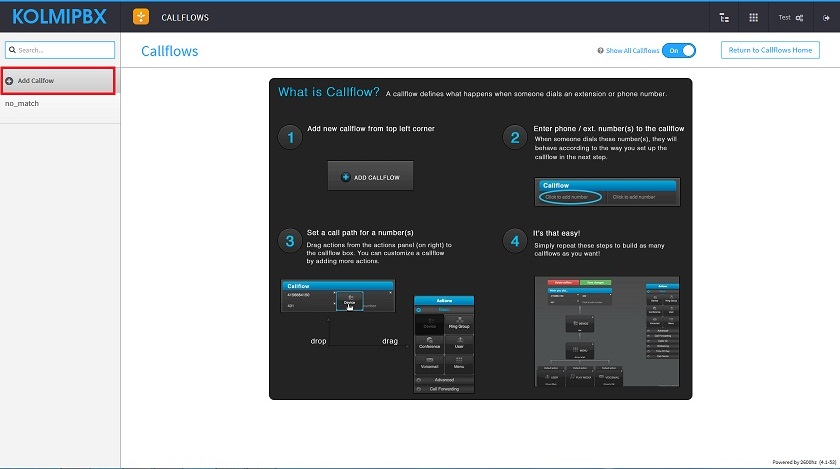Screen dimensions: 840x469
Task: Click the hierarchy tree icon in top bar
Action: (x=724, y=17)
